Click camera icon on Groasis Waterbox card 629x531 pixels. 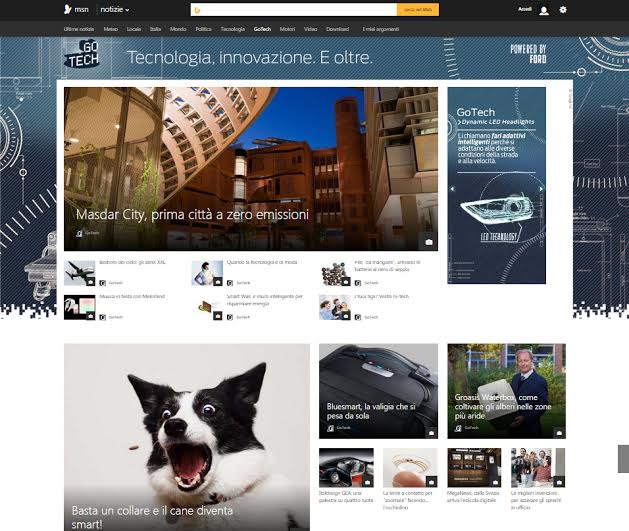pos(559,432)
